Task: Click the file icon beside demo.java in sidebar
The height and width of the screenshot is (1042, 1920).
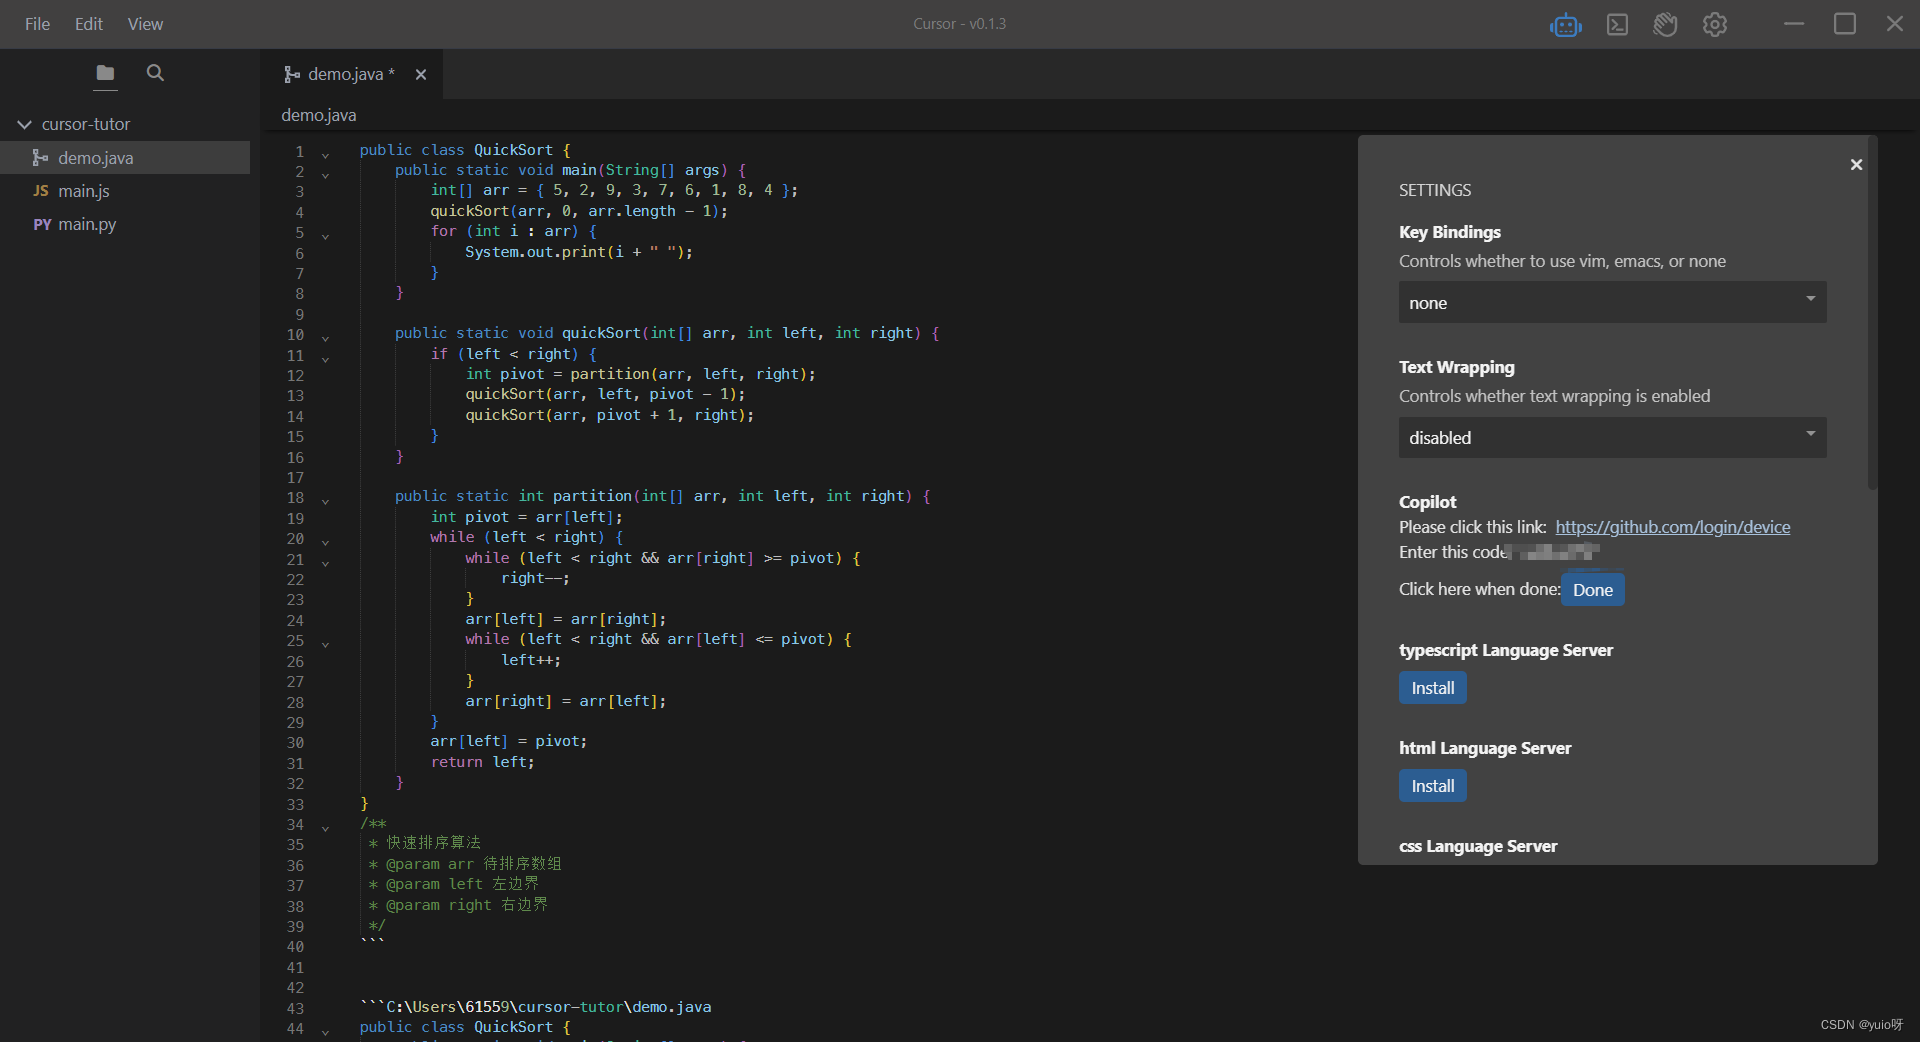Action: click(40, 158)
